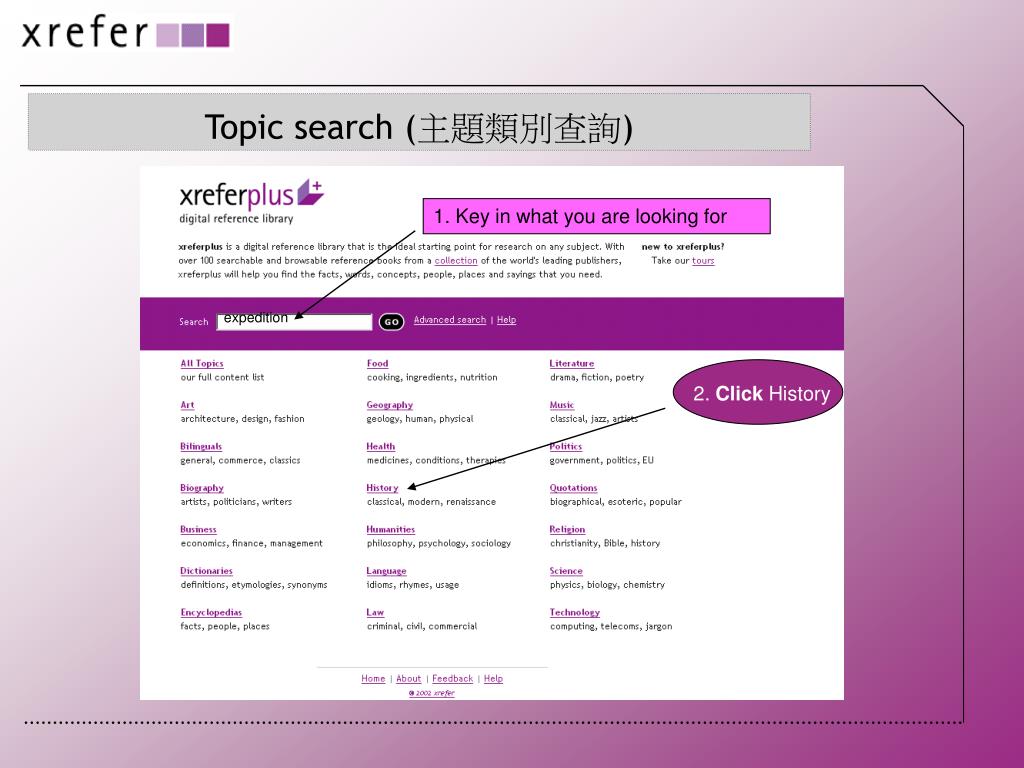The image size is (1024, 768).
Task: Click the xreferplus logo
Action: pyautogui.click(x=251, y=195)
